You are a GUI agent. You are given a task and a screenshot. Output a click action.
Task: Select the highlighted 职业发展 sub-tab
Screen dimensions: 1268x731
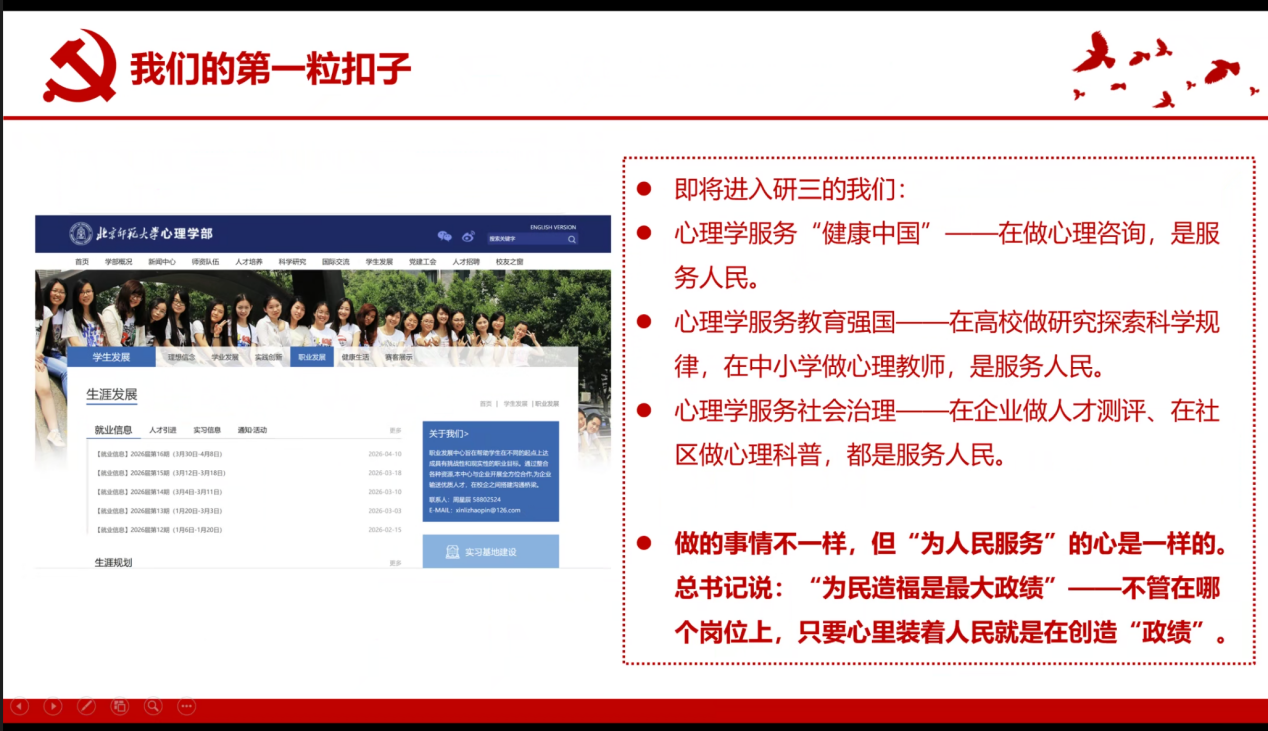(312, 357)
